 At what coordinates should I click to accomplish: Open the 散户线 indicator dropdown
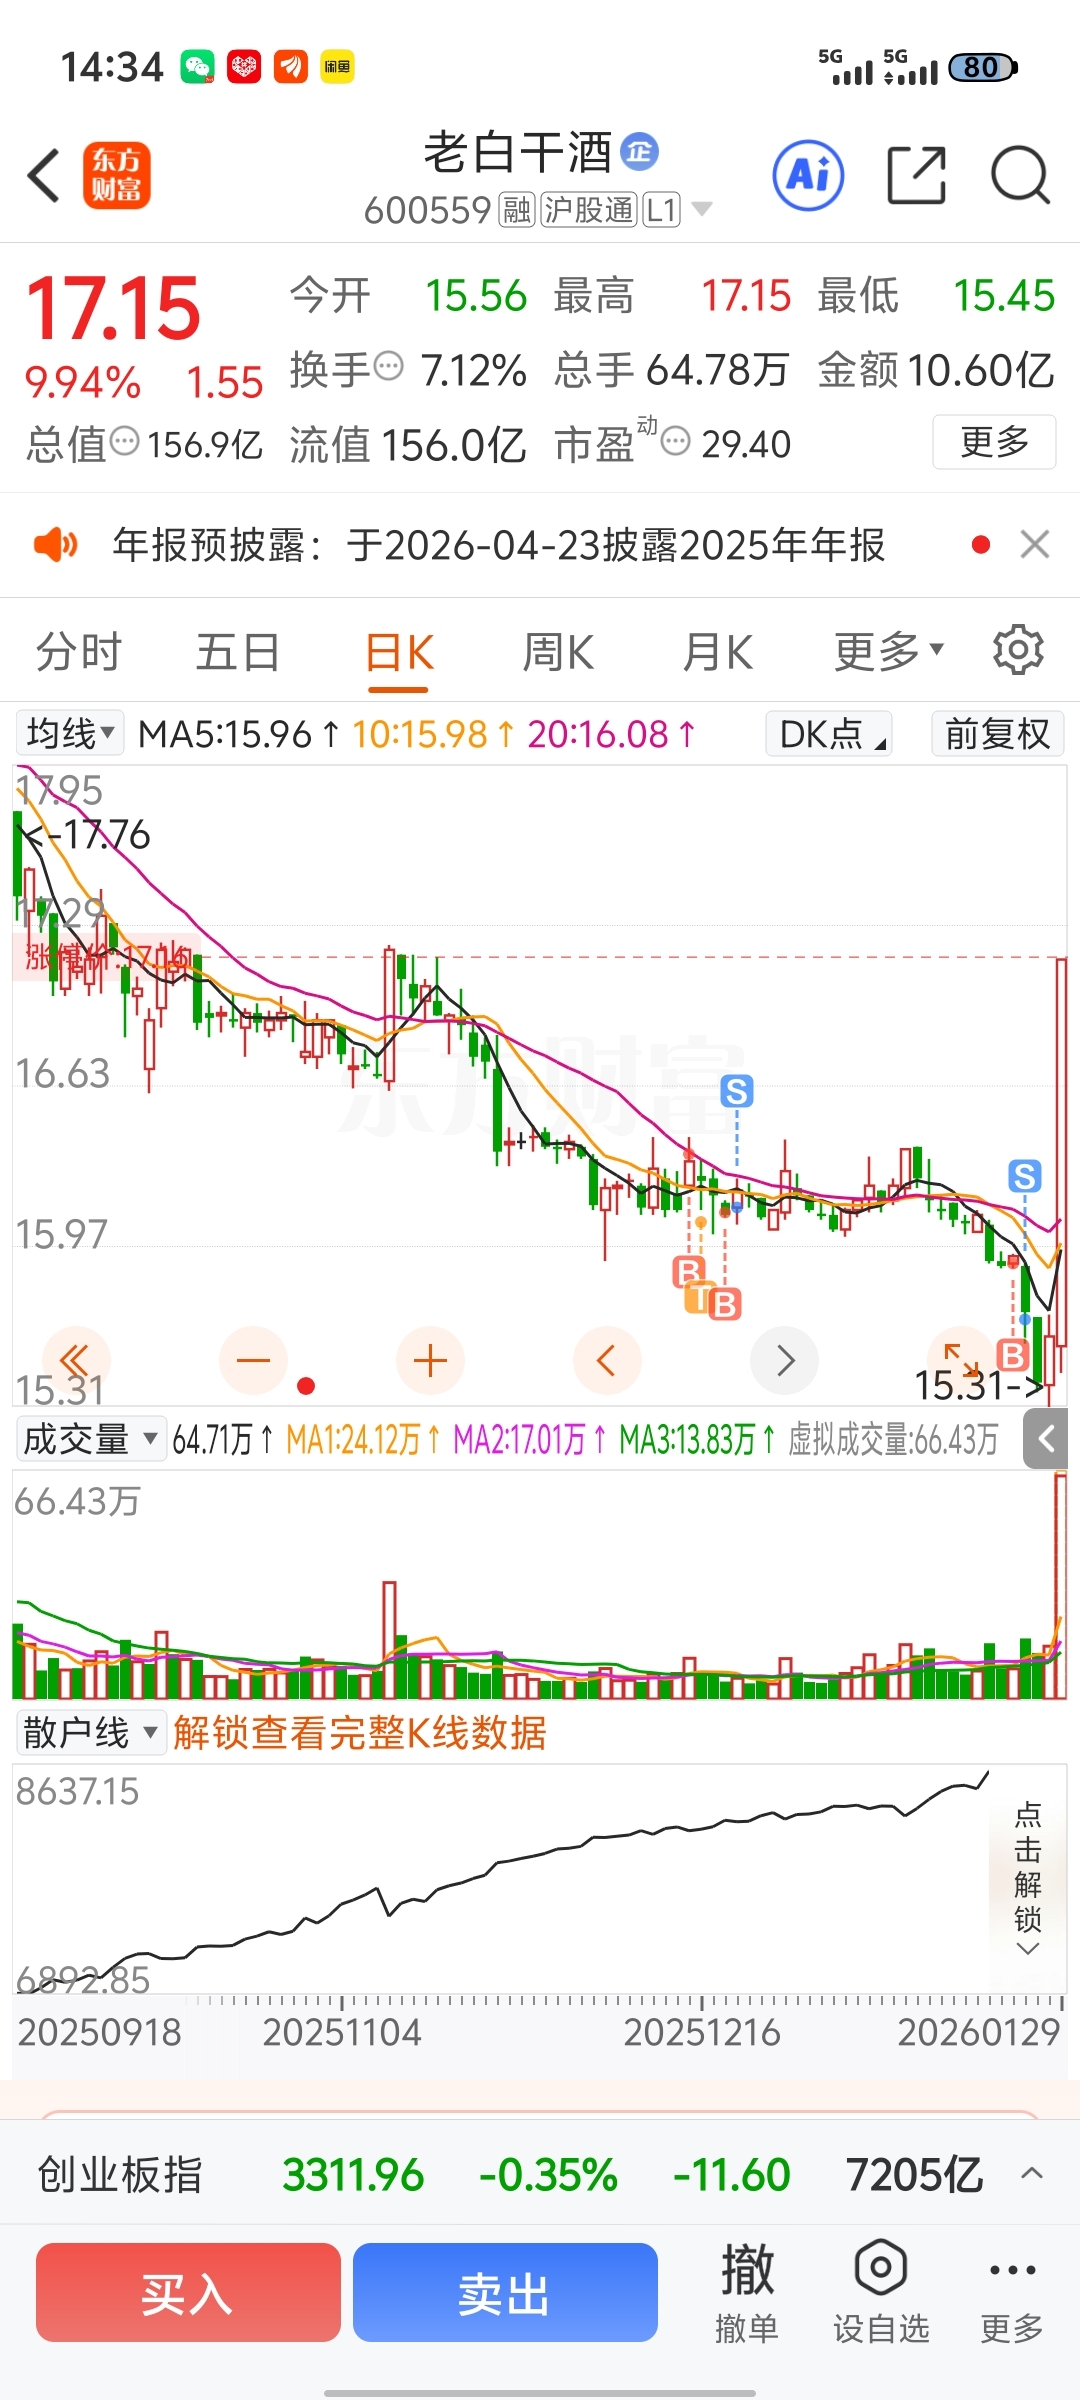tap(91, 1732)
